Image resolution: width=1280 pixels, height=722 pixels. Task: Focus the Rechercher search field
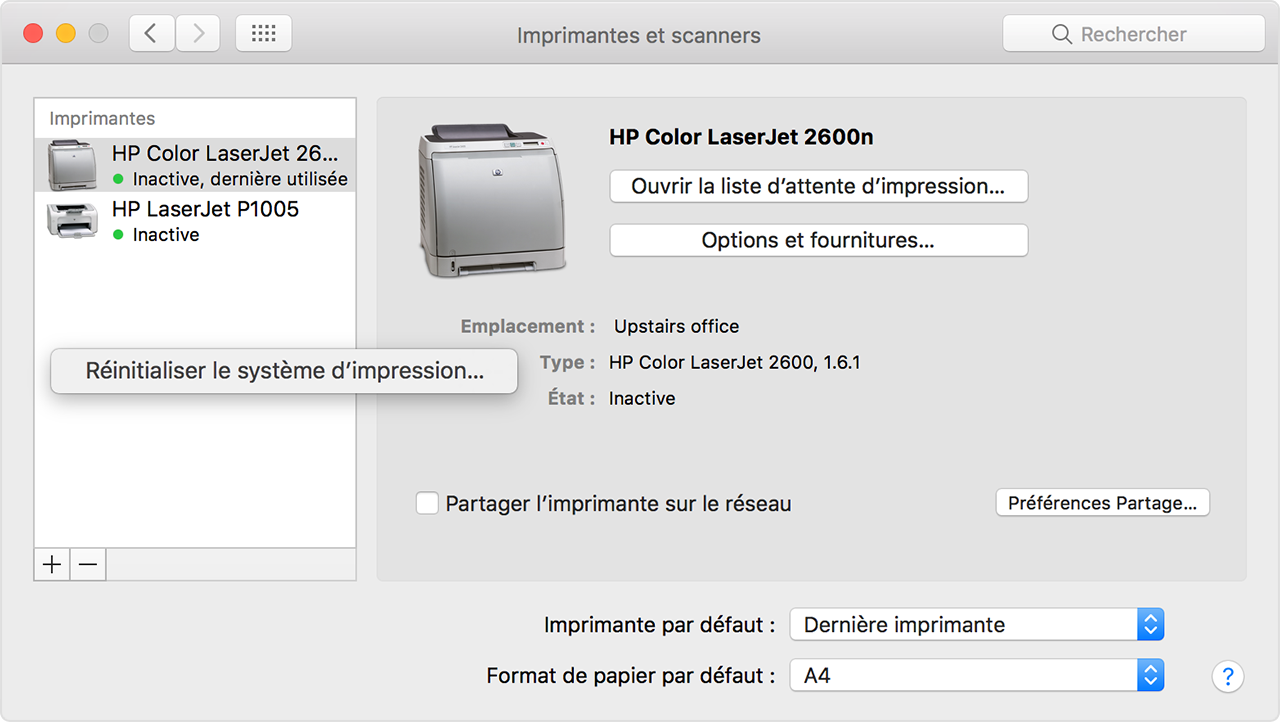click(x=1134, y=34)
